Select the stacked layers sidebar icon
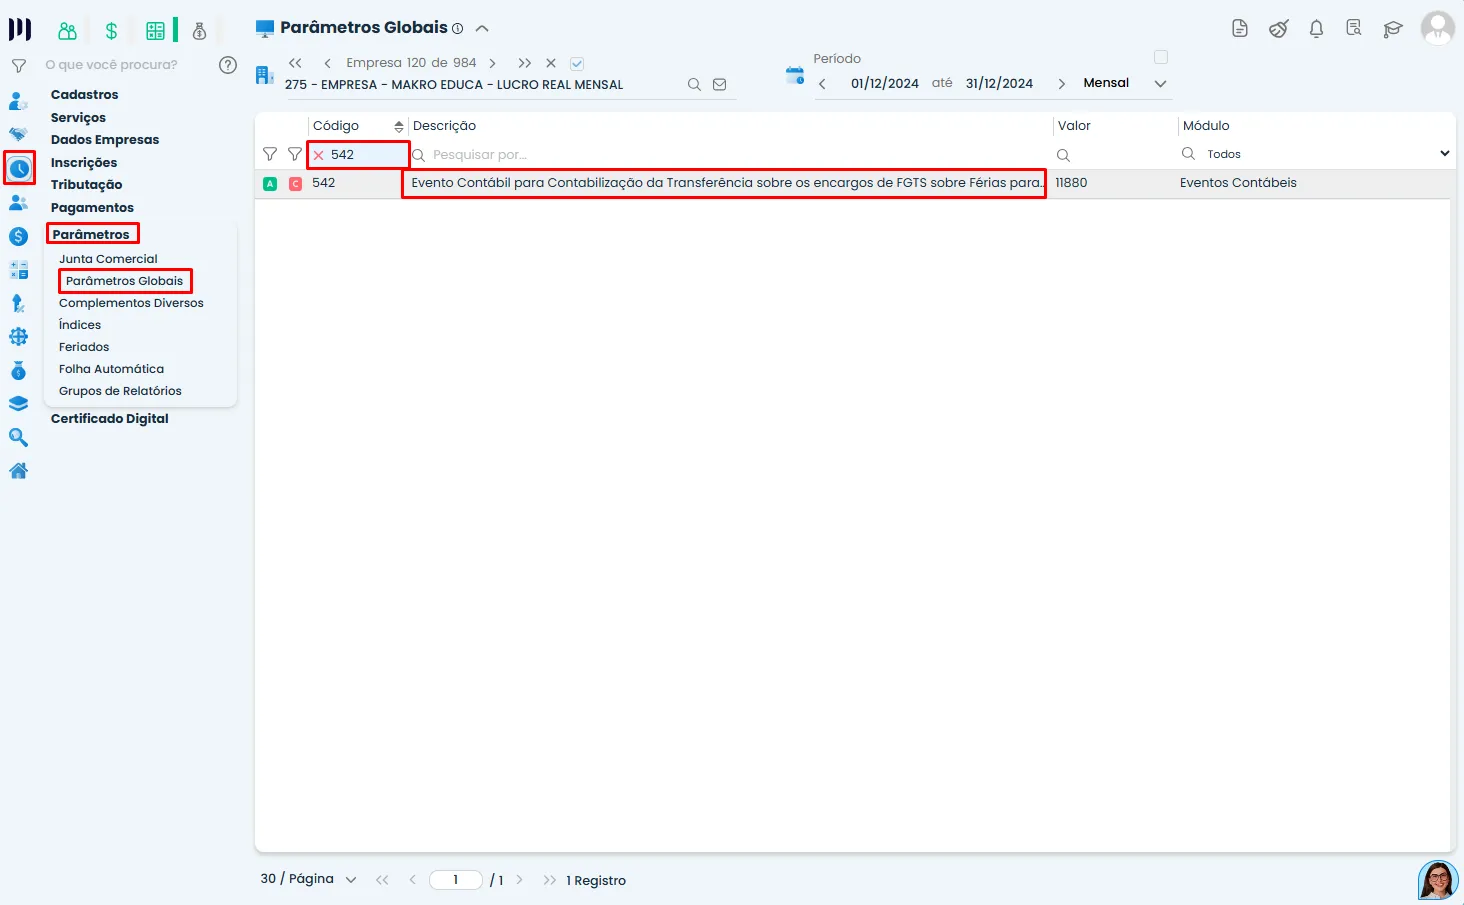The width and height of the screenshot is (1464, 905). (x=18, y=404)
